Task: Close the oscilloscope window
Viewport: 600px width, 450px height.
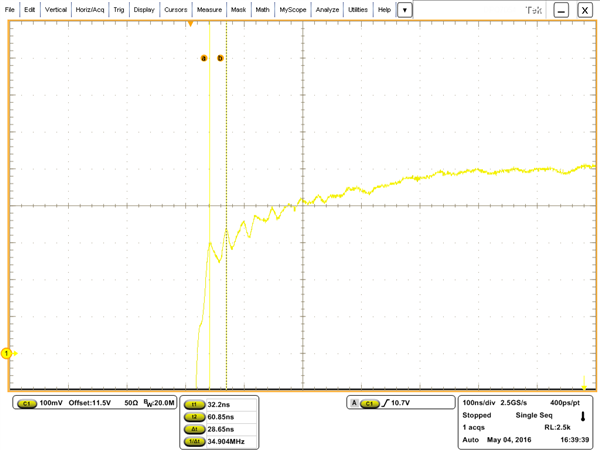Action: 585,10
